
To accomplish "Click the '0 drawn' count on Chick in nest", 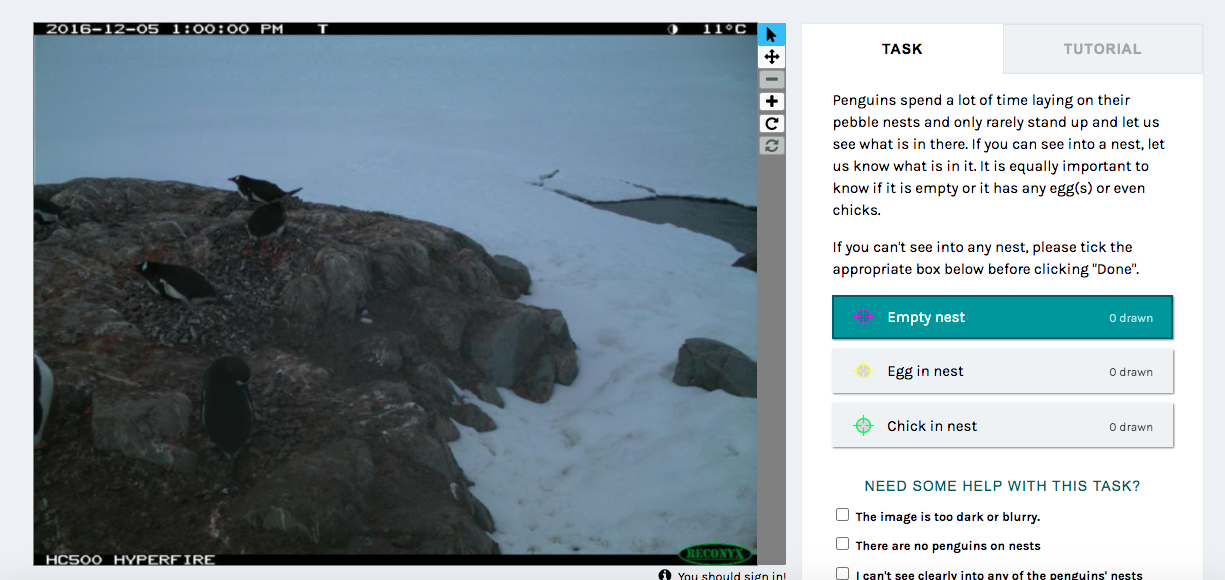I will [1131, 427].
